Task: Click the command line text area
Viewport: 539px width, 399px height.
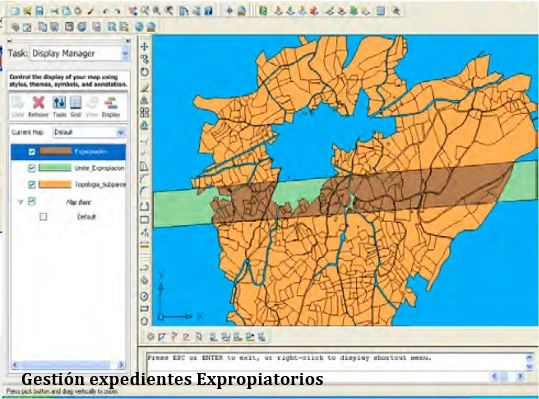Action: (336, 362)
